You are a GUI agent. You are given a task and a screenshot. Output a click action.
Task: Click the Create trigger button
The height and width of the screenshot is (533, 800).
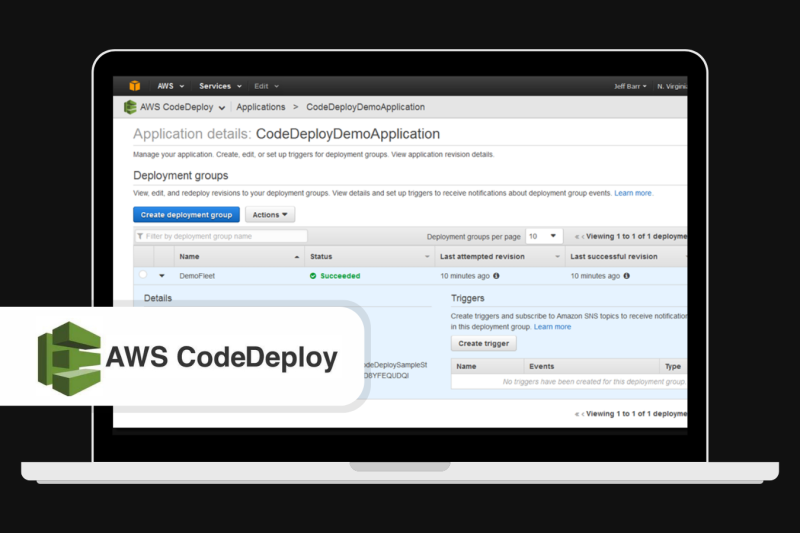click(x=484, y=343)
